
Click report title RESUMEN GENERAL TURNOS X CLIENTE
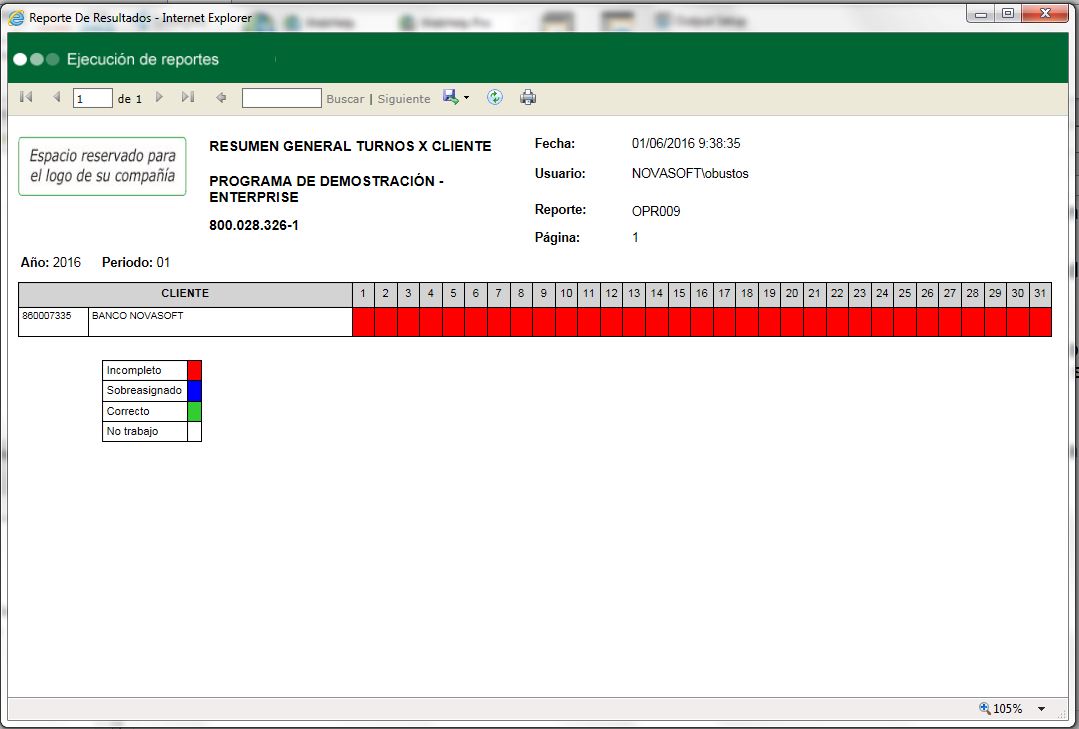click(350, 146)
